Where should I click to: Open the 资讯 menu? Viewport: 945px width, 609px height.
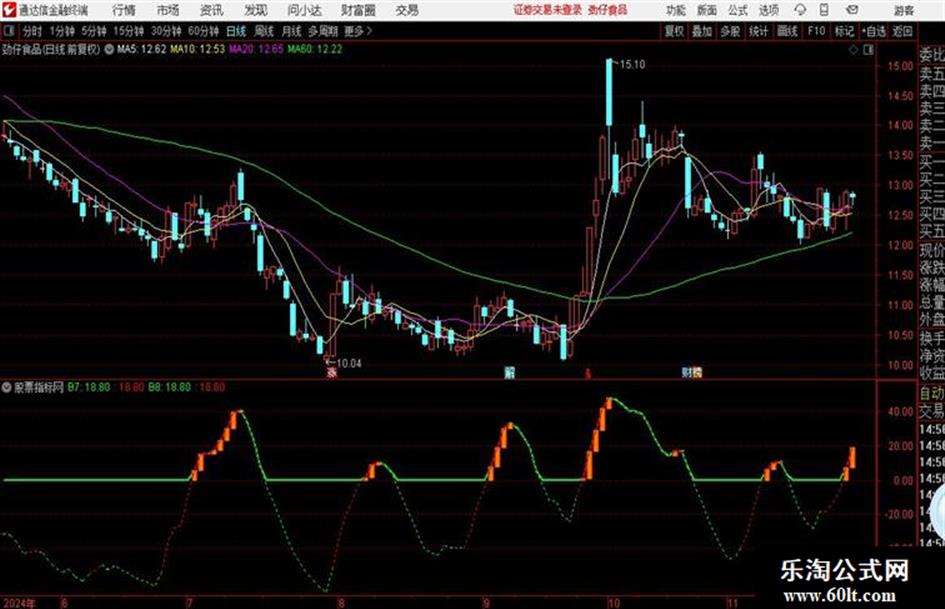tap(212, 10)
